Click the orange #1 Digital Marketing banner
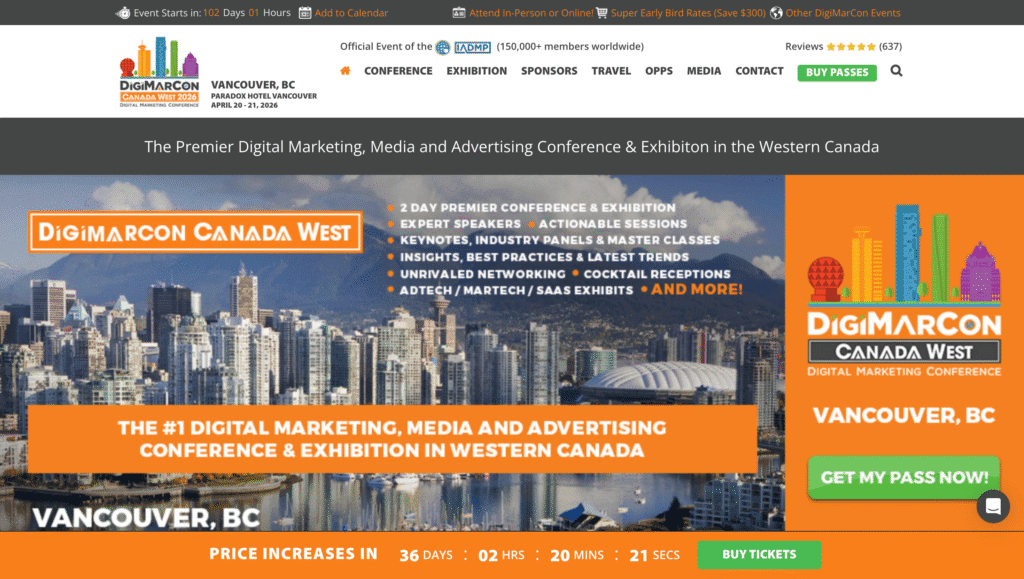The image size is (1024, 579). tap(391, 439)
